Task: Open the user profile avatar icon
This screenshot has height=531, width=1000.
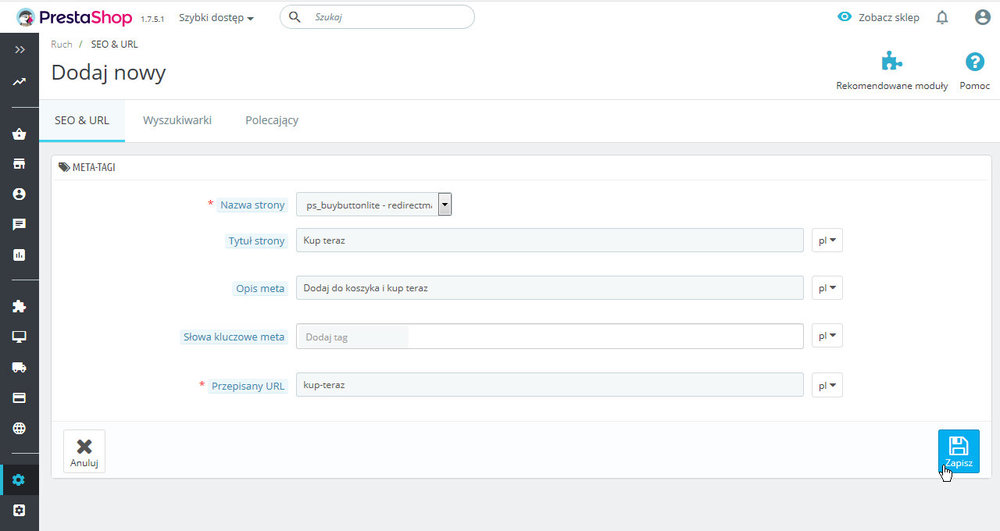Action: click(x=983, y=17)
